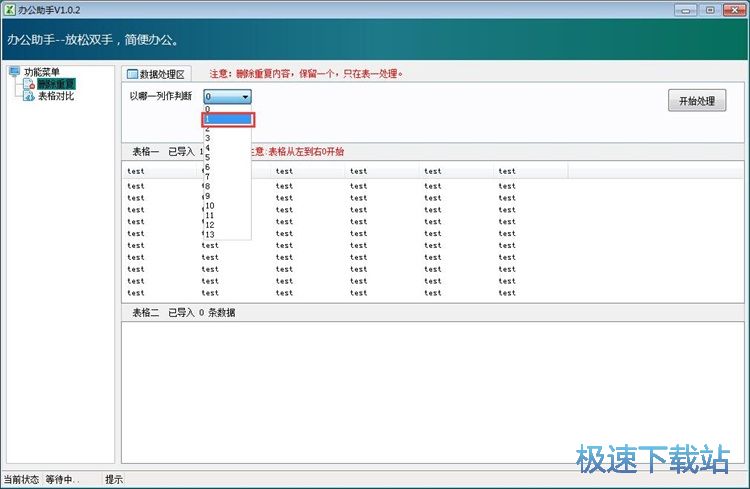
Task: Select 表格对比 in the function tree
Action: click(56, 97)
